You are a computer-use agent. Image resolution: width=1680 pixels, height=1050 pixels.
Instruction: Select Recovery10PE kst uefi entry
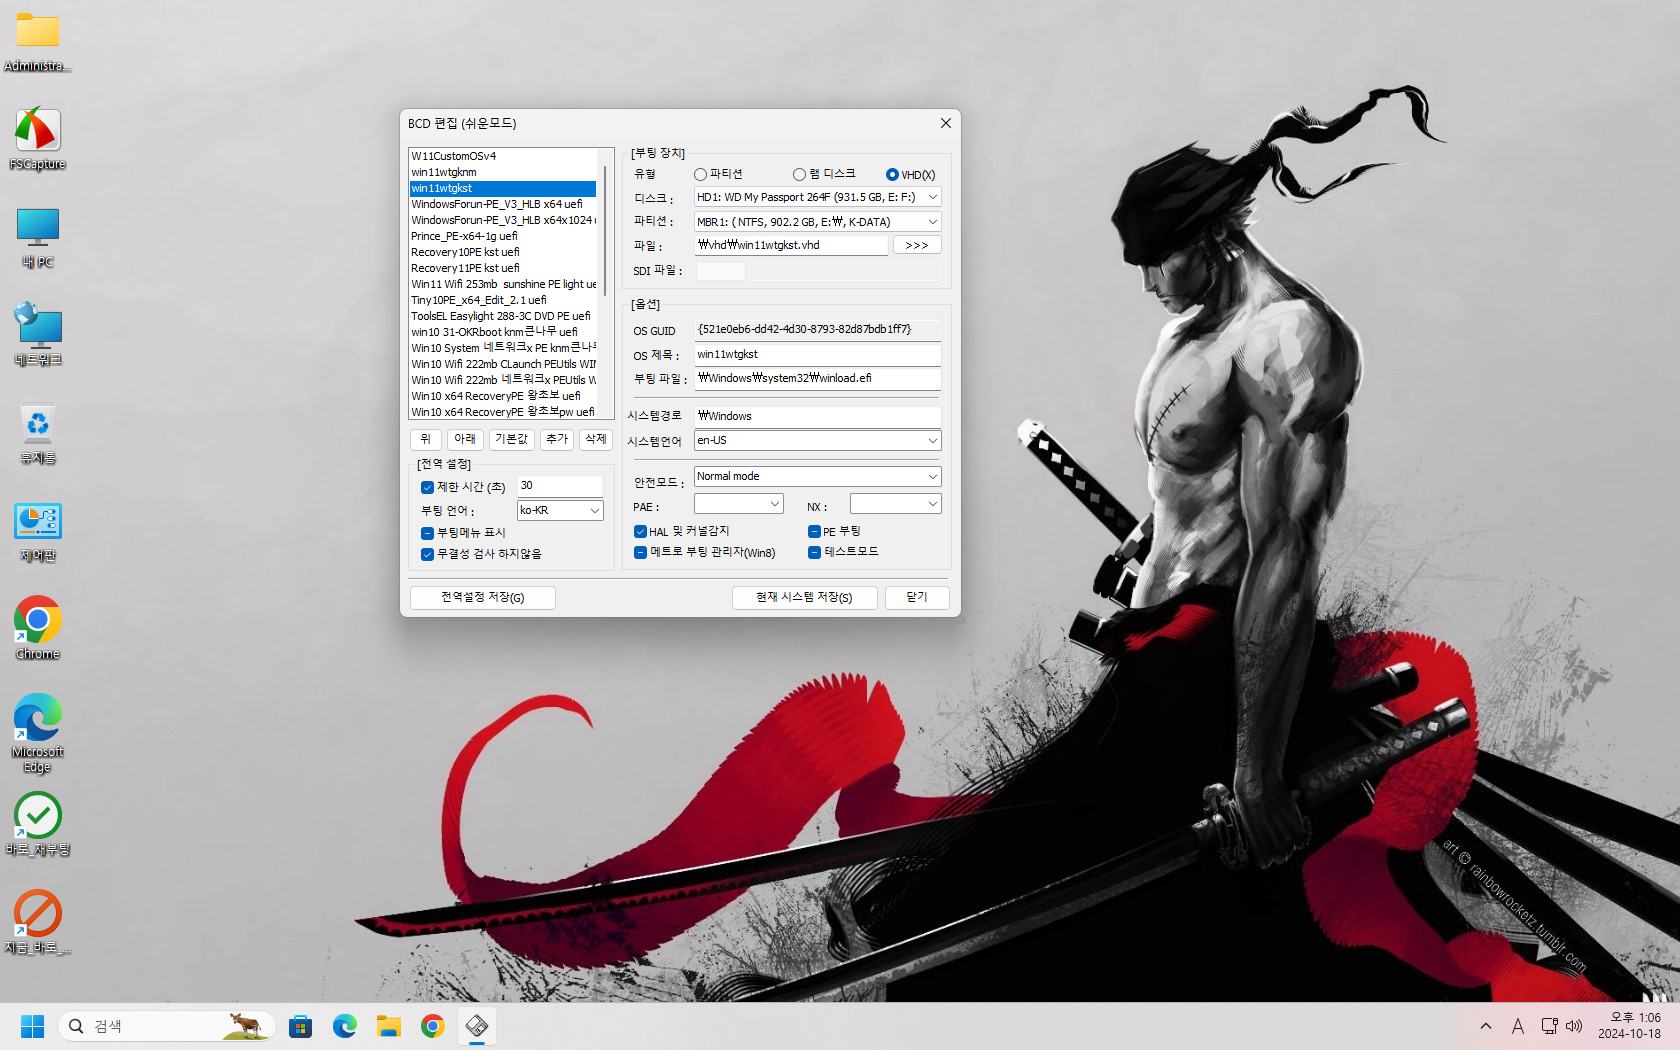(503, 252)
